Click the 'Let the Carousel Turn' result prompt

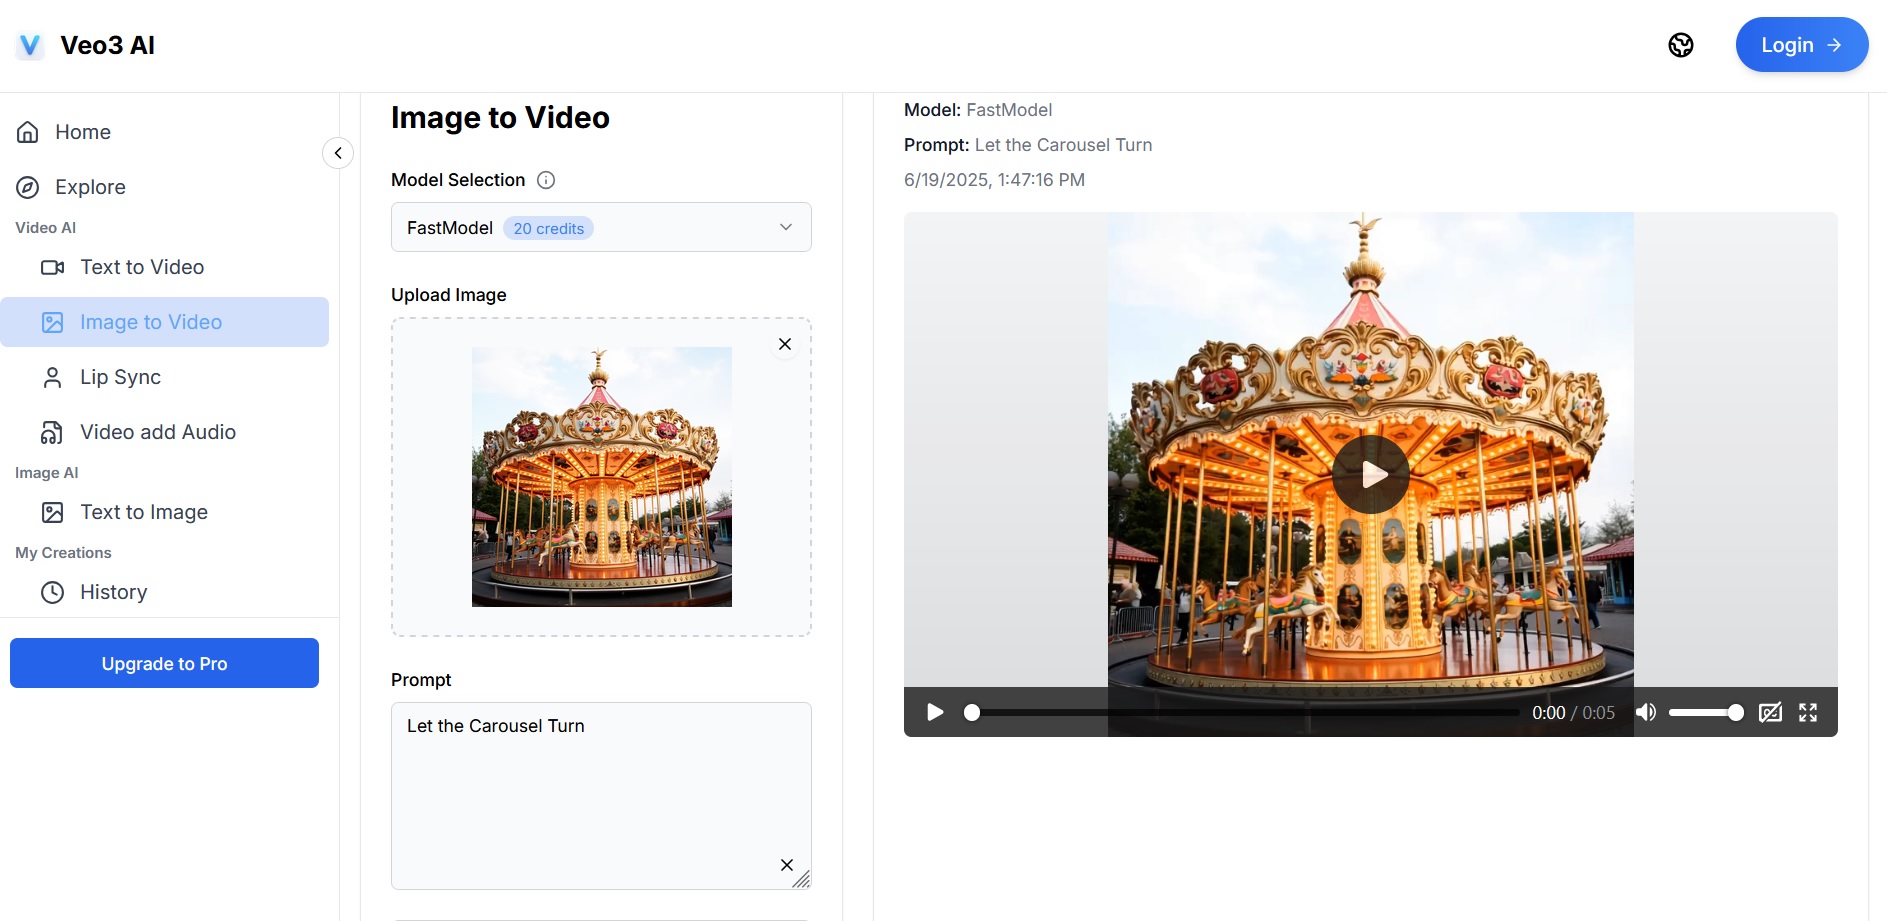pos(1063,145)
